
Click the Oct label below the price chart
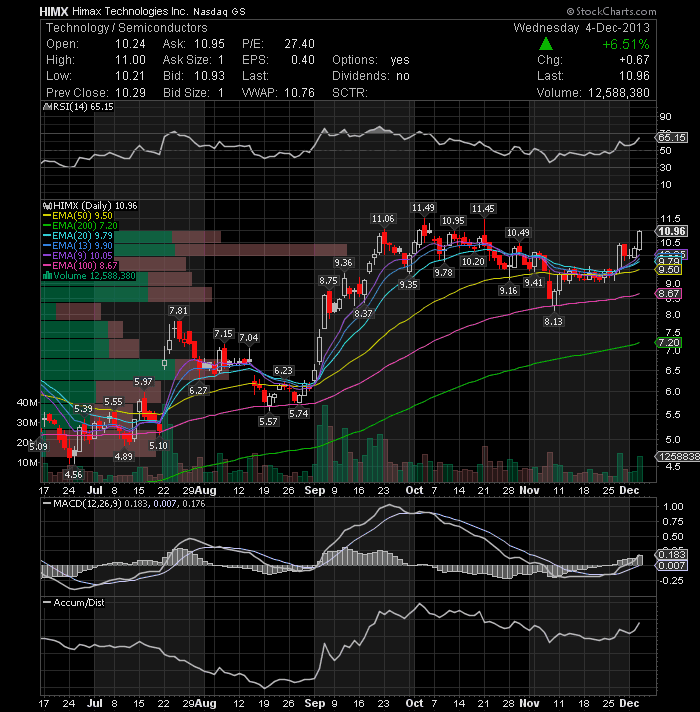(x=414, y=490)
